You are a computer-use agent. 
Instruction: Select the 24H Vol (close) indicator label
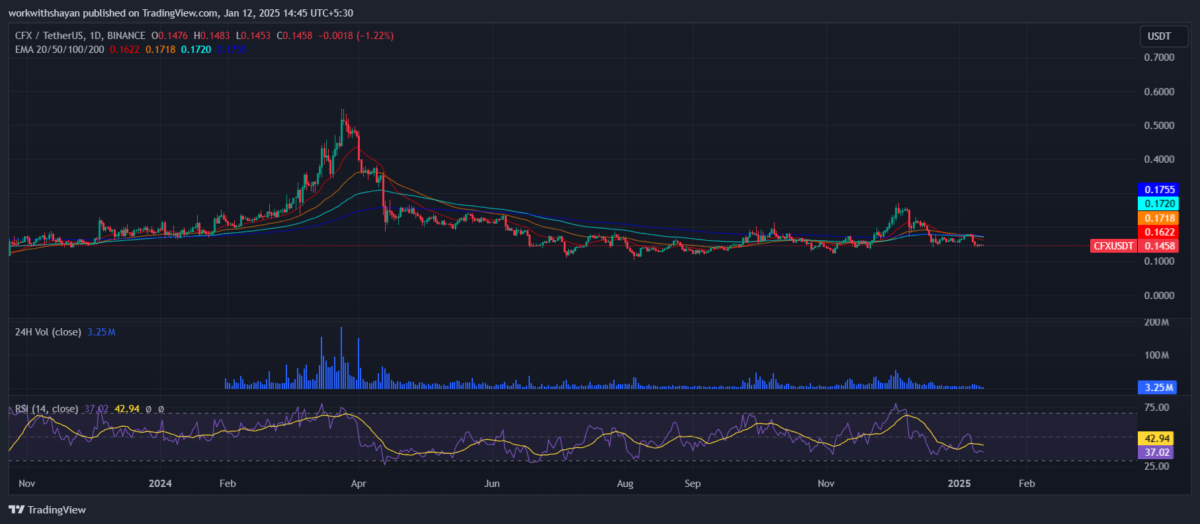pos(47,329)
